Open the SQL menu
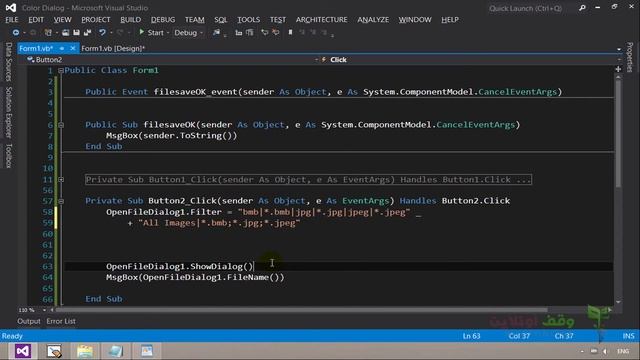640x360 pixels. 220,20
